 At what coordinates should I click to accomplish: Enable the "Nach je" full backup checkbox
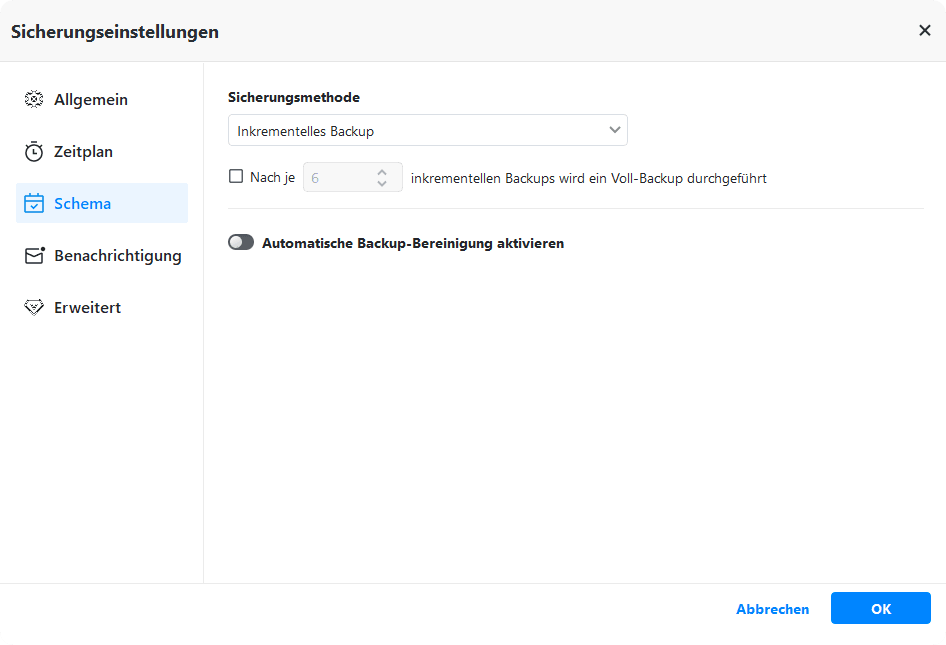tap(236, 177)
